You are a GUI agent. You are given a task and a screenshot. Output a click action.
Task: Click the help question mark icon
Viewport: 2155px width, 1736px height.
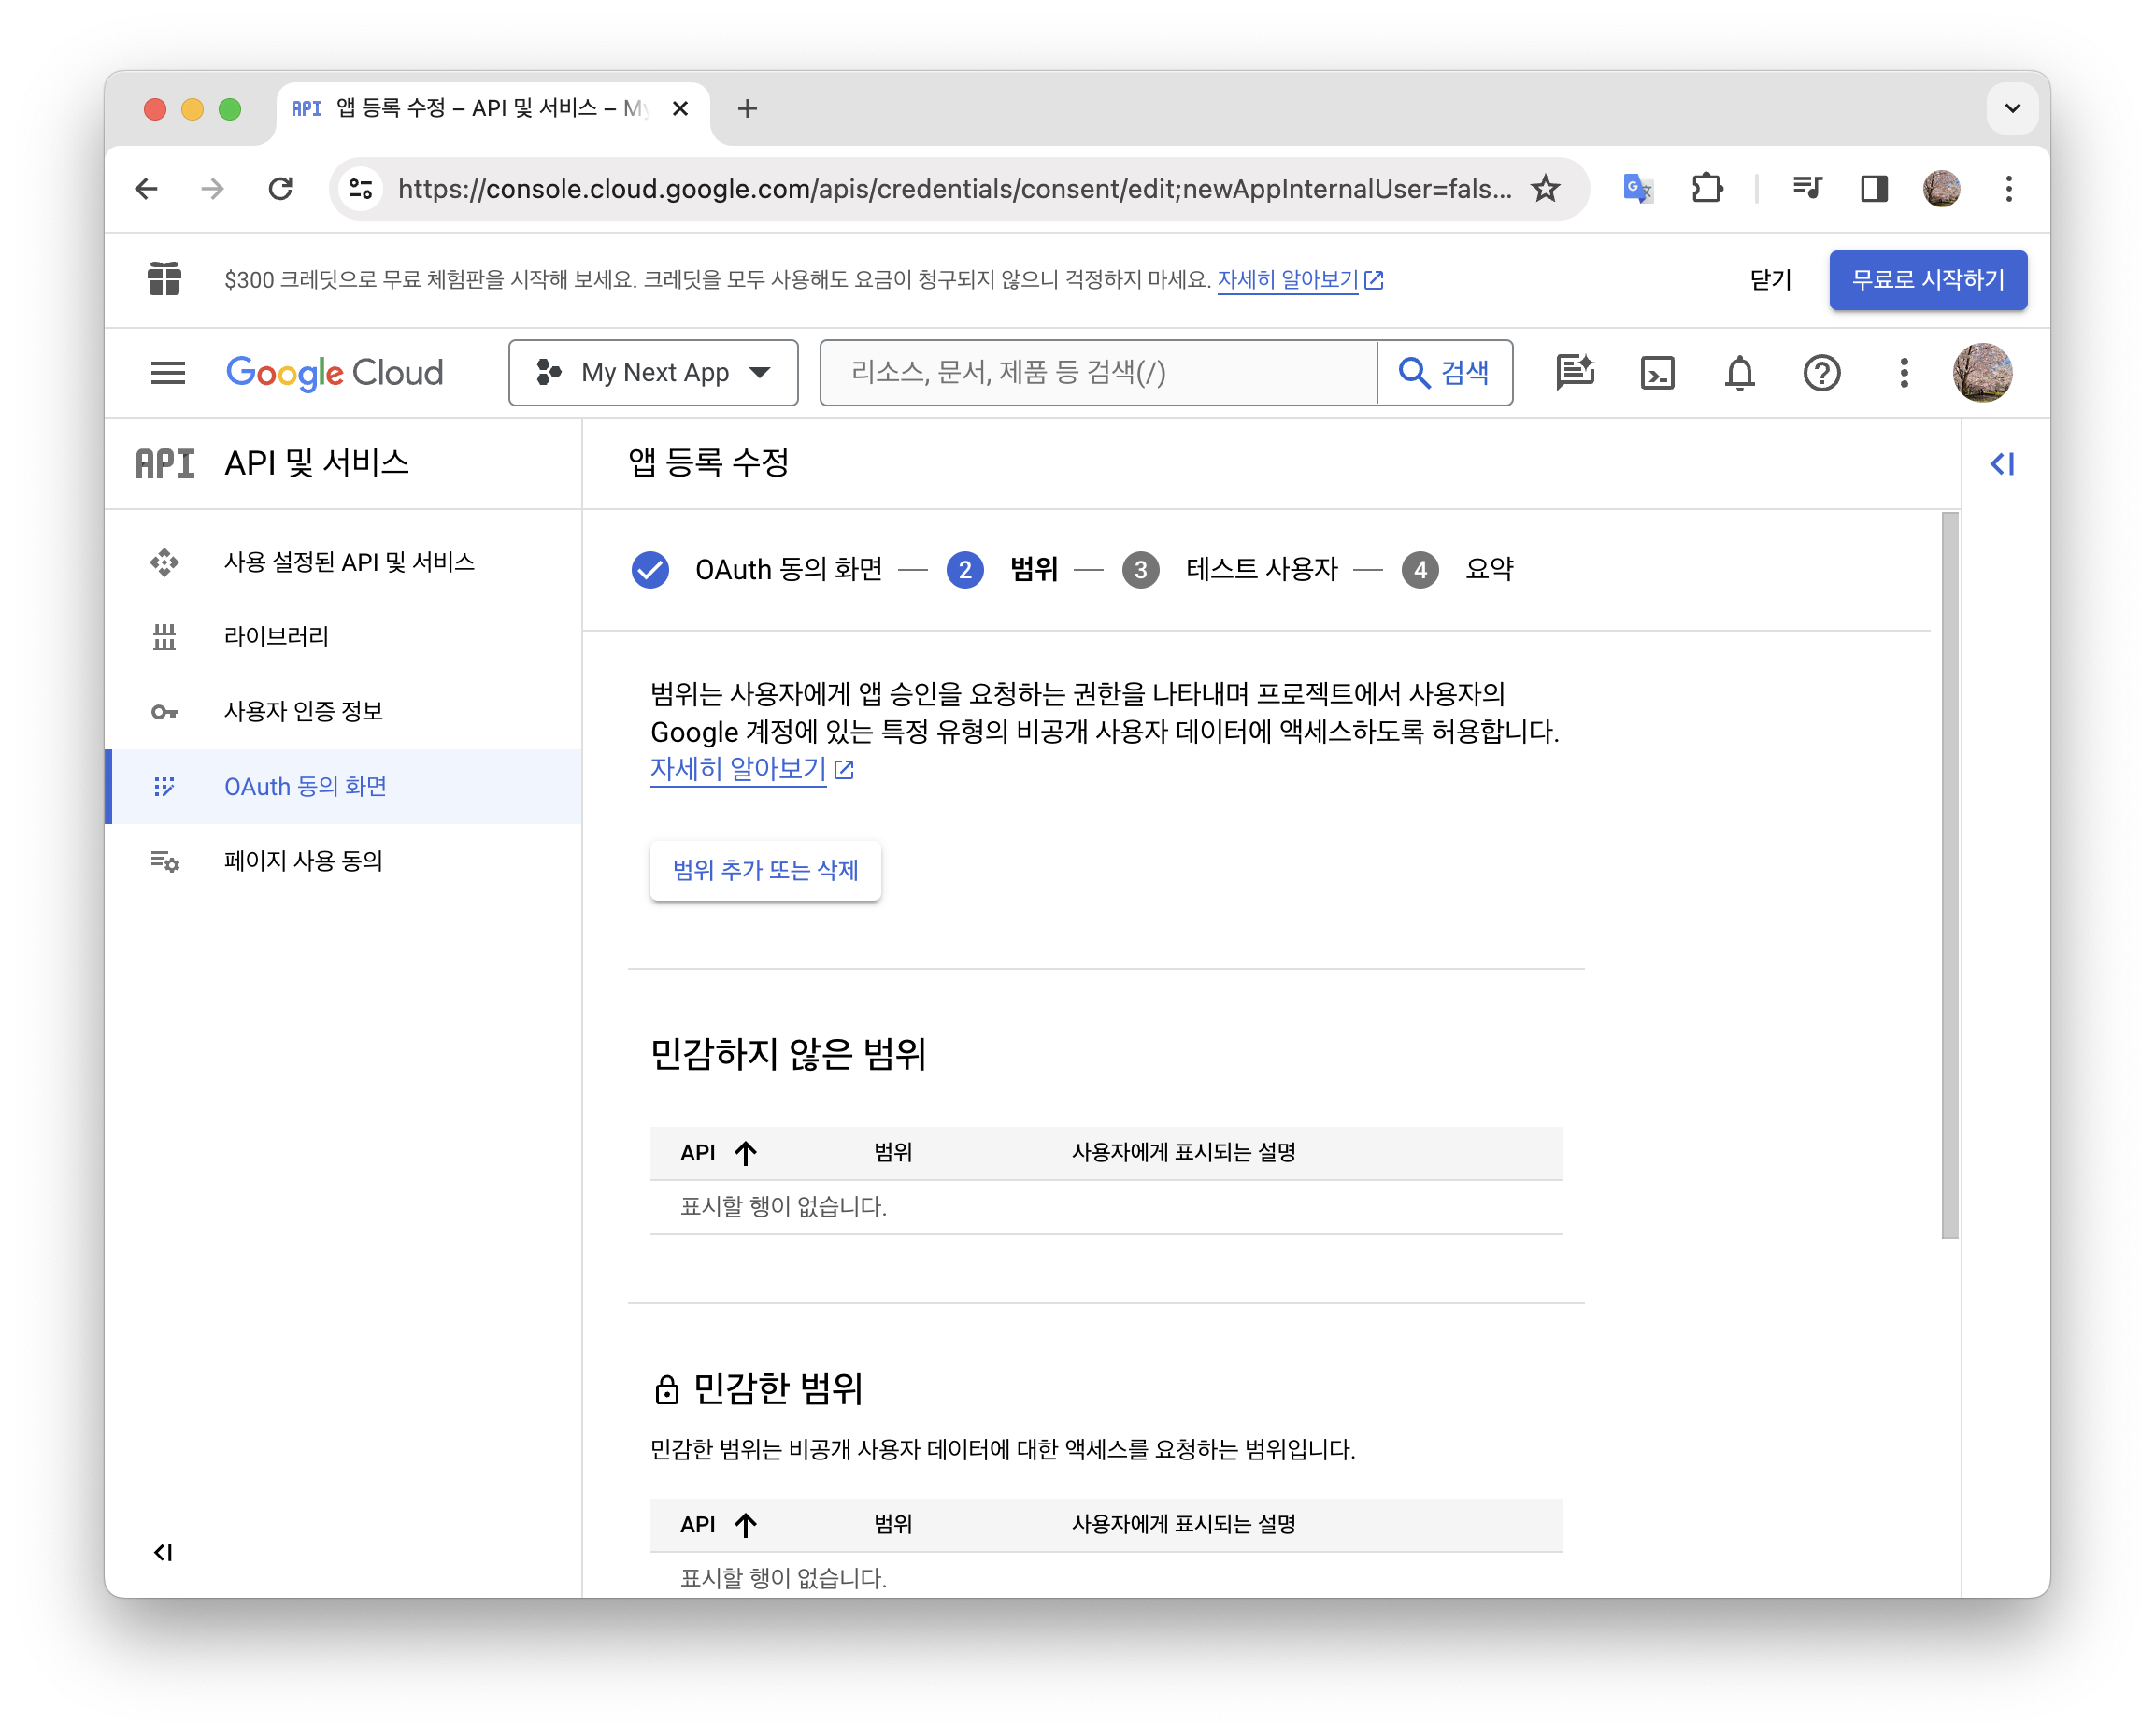pyautogui.click(x=1821, y=373)
